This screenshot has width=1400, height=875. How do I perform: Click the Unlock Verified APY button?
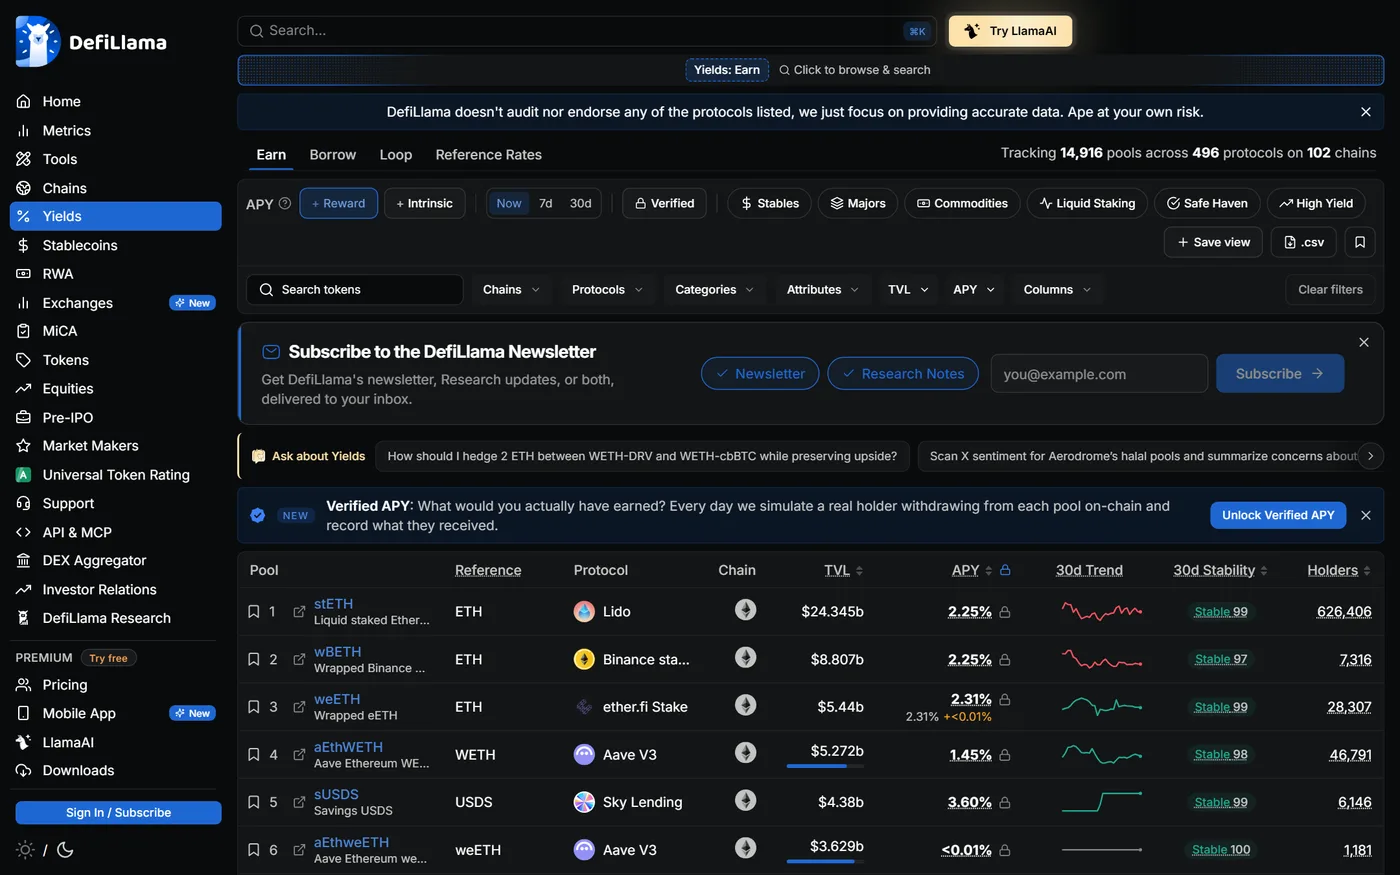click(x=1278, y=515)
